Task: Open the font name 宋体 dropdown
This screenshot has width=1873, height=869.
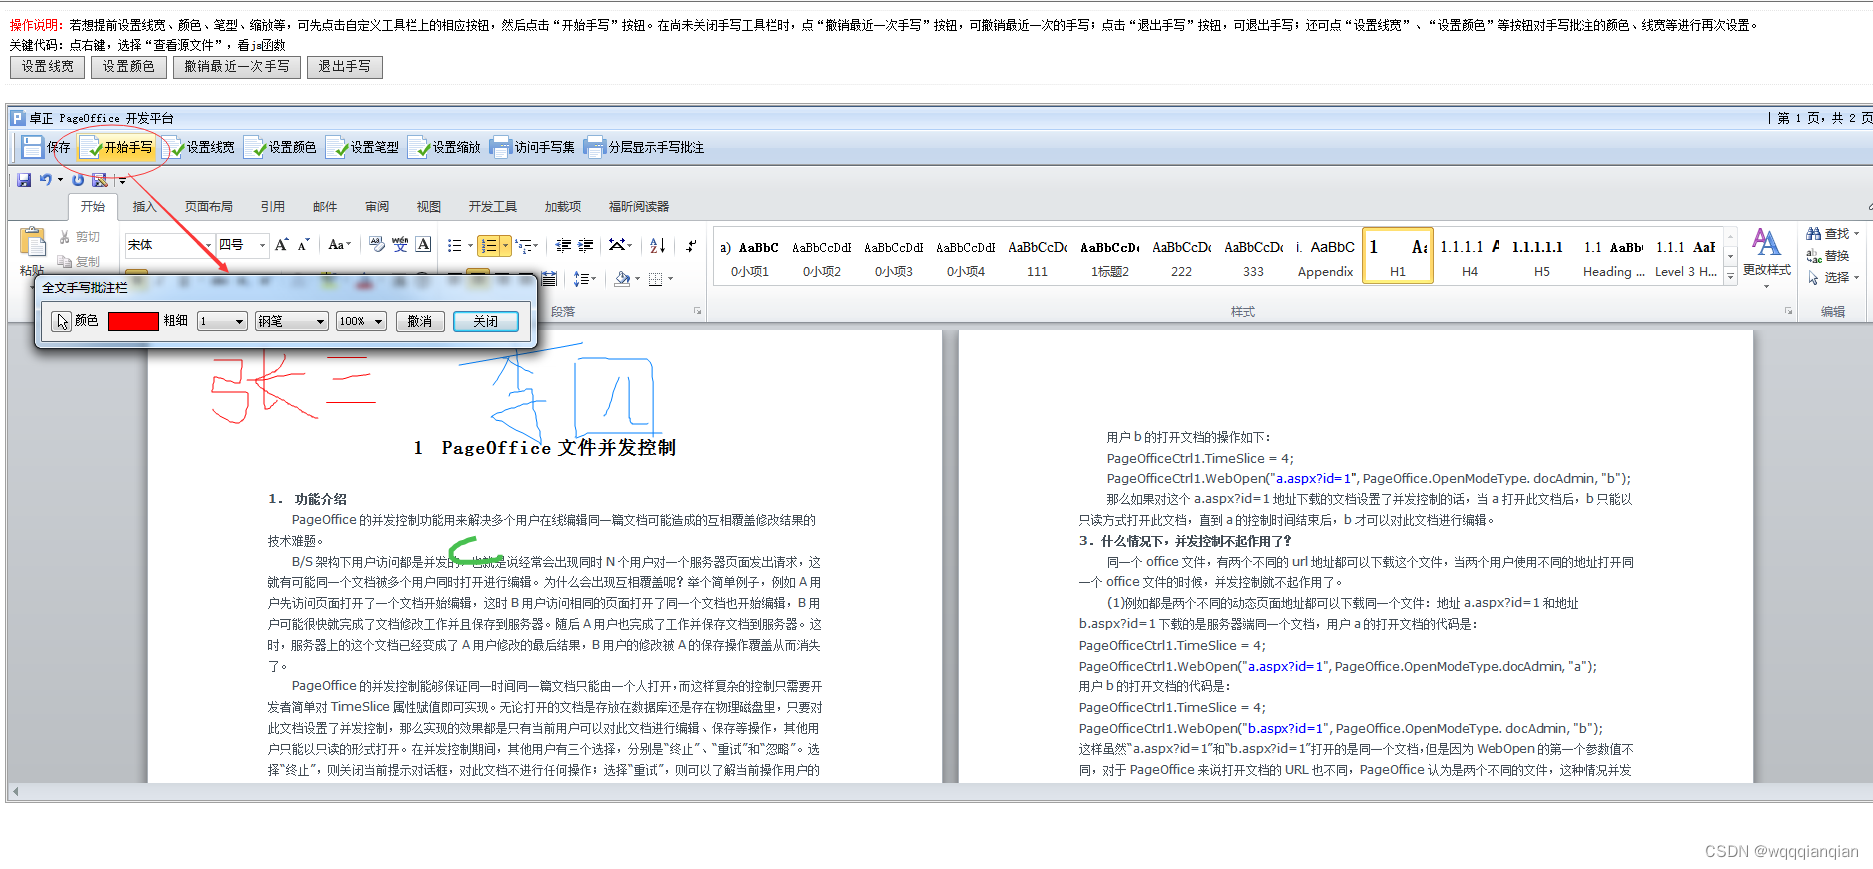Action: (x=208, y=245)
